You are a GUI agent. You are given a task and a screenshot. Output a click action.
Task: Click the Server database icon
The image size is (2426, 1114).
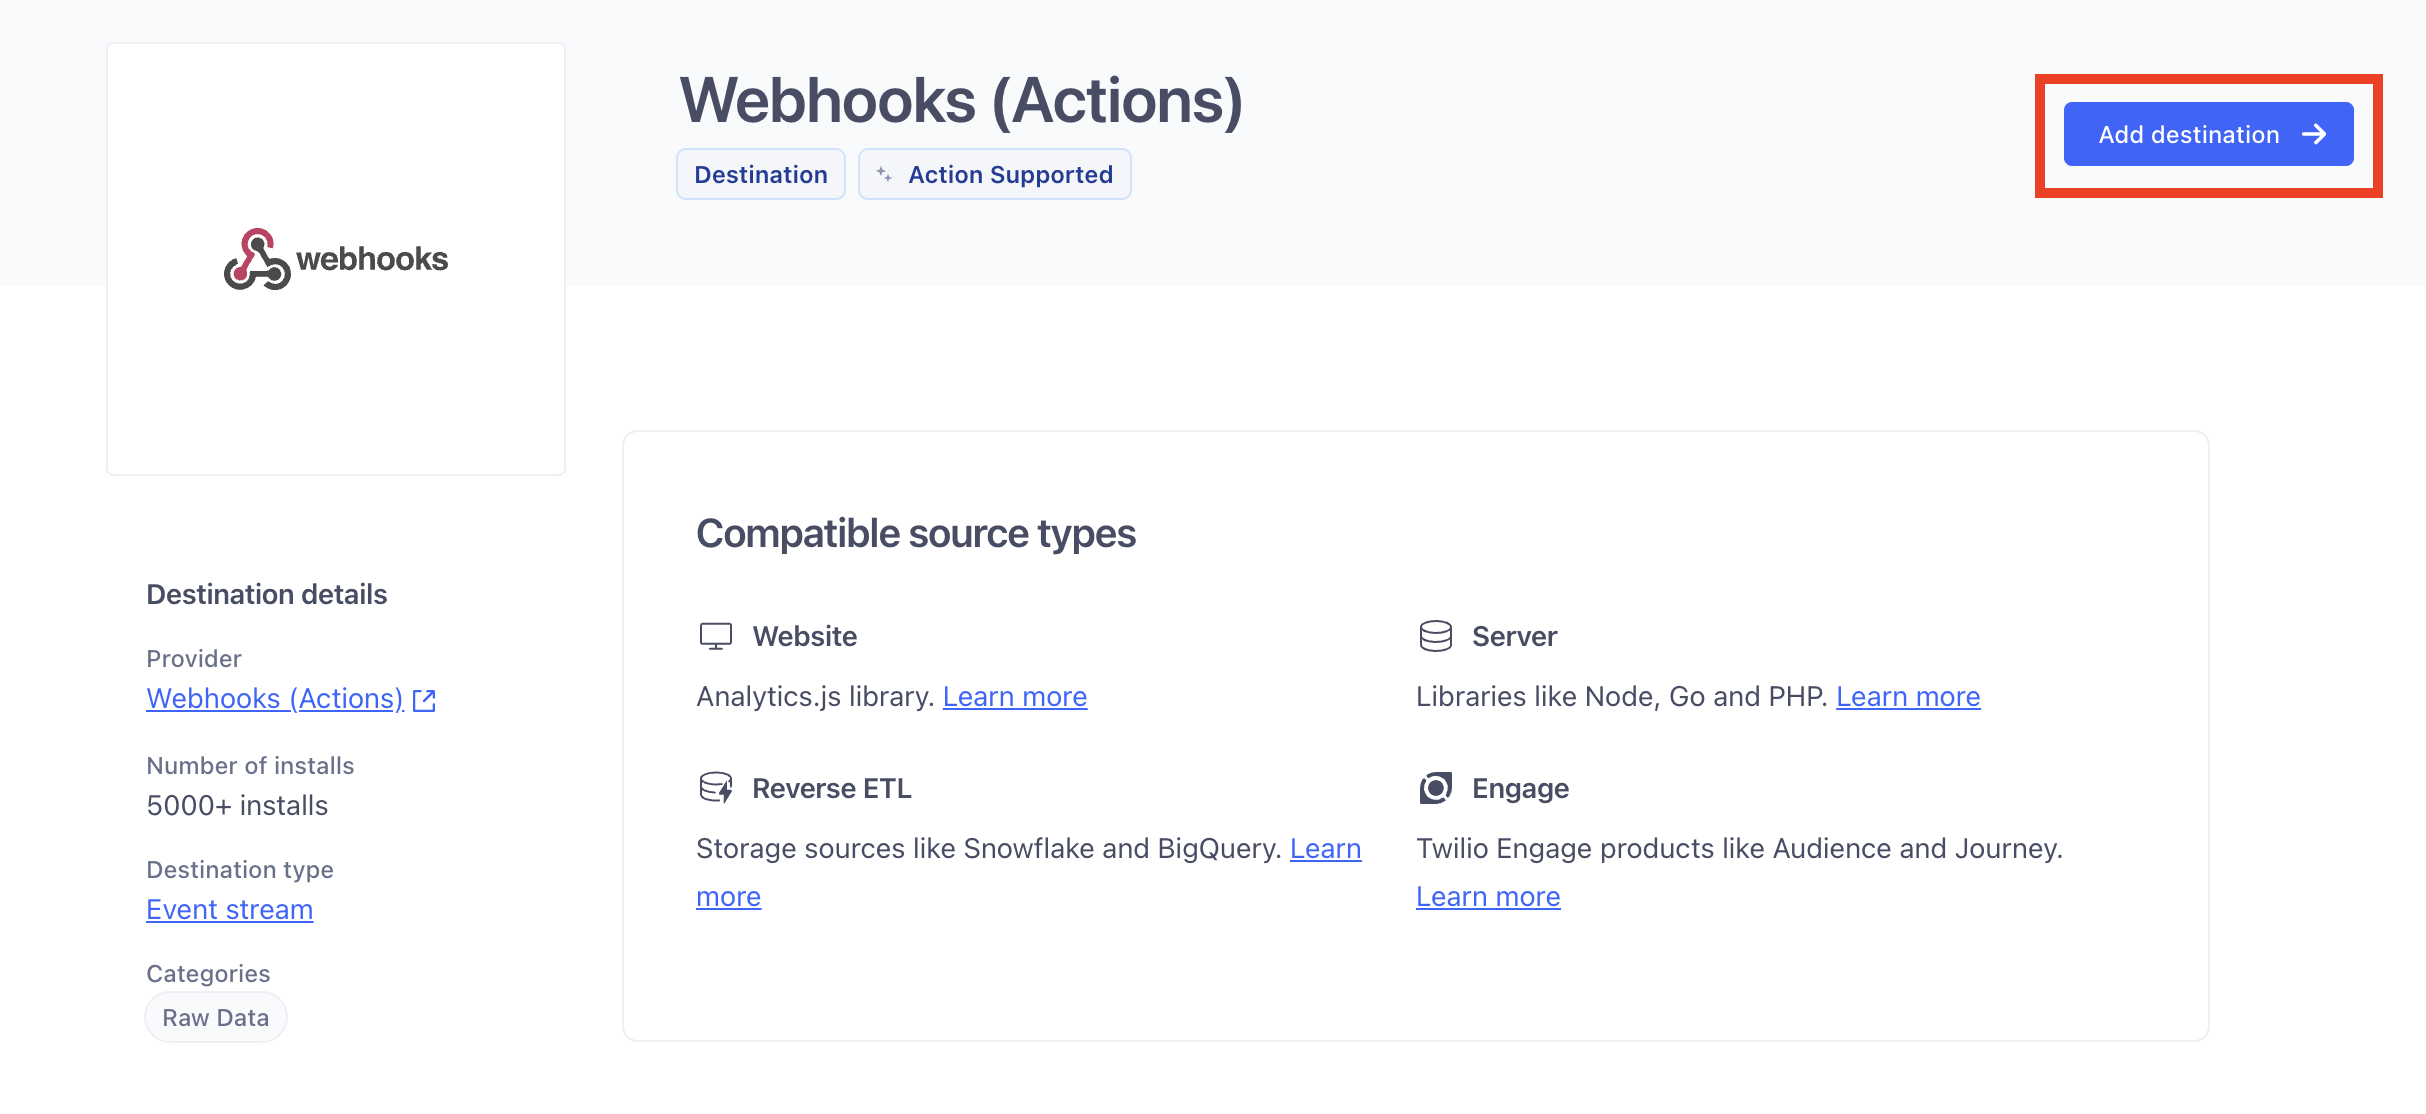1436,636
